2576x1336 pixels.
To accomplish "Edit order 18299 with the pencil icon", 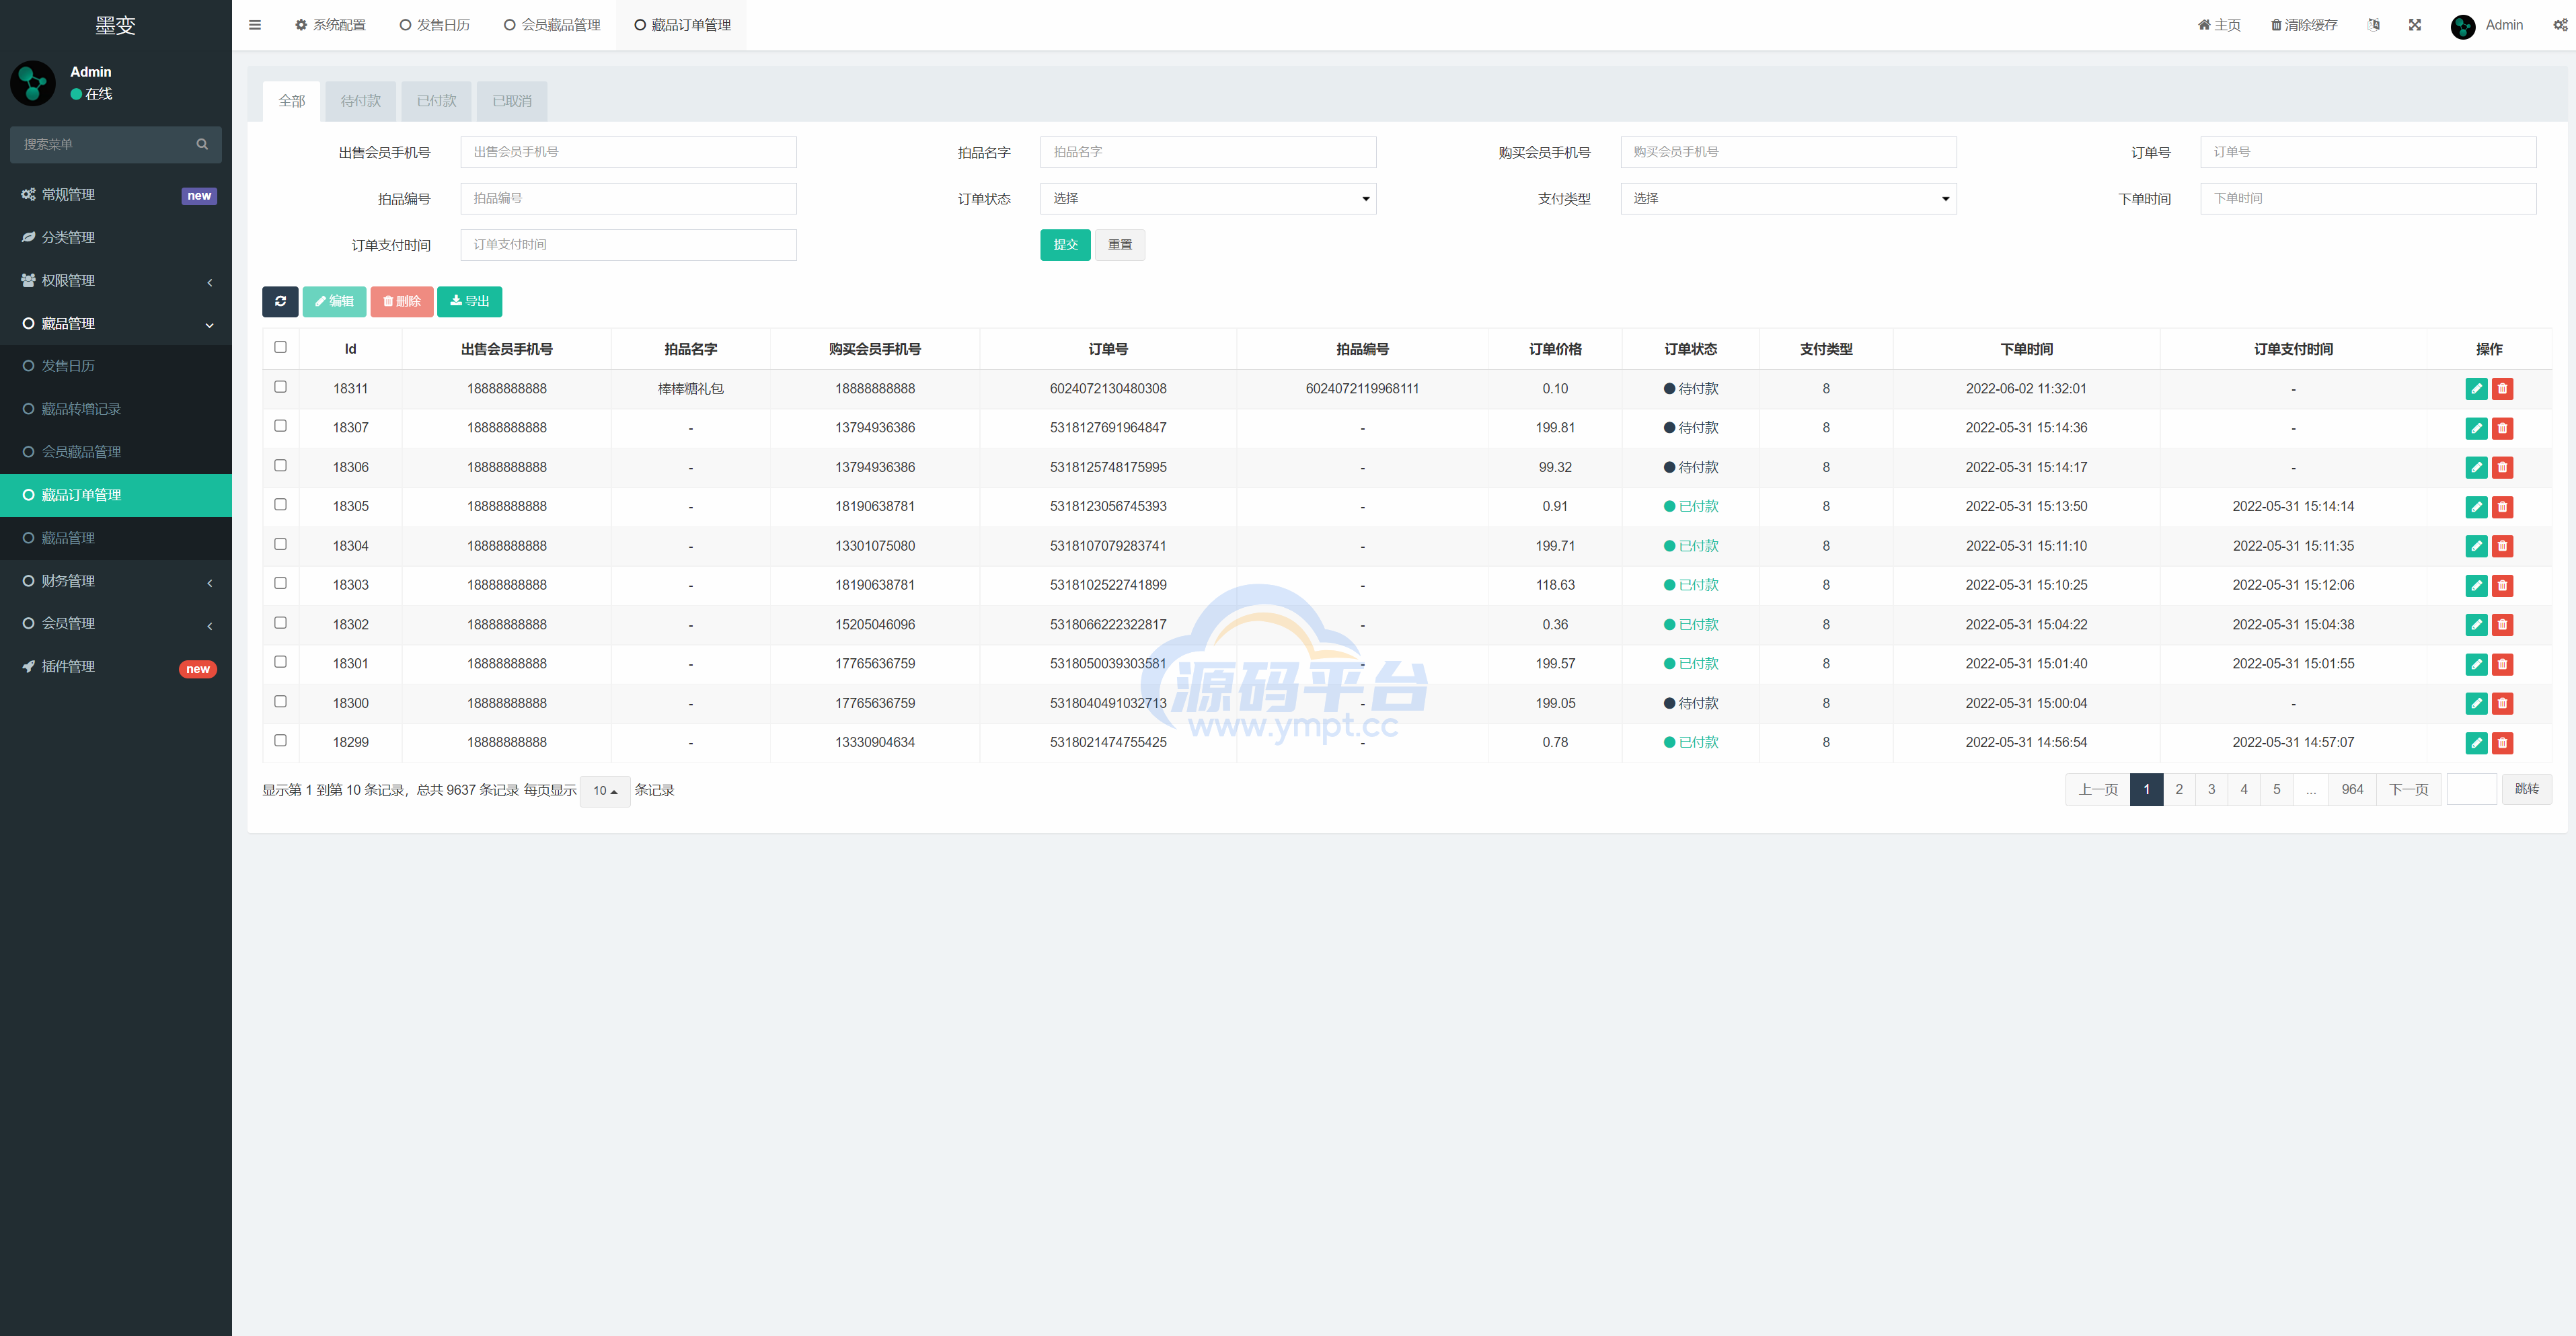I will [2476, 743].
